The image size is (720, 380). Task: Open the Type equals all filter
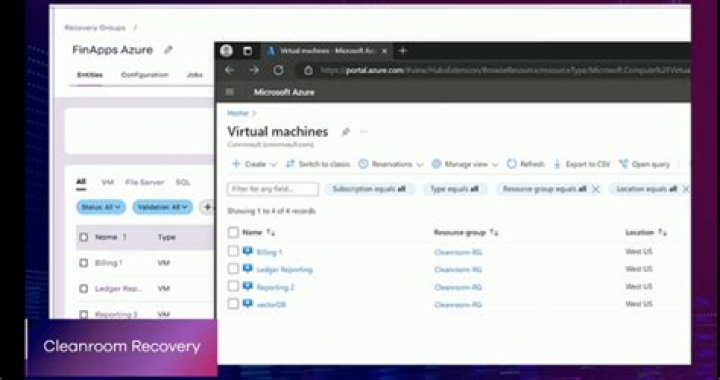click(x=454, y=189)
